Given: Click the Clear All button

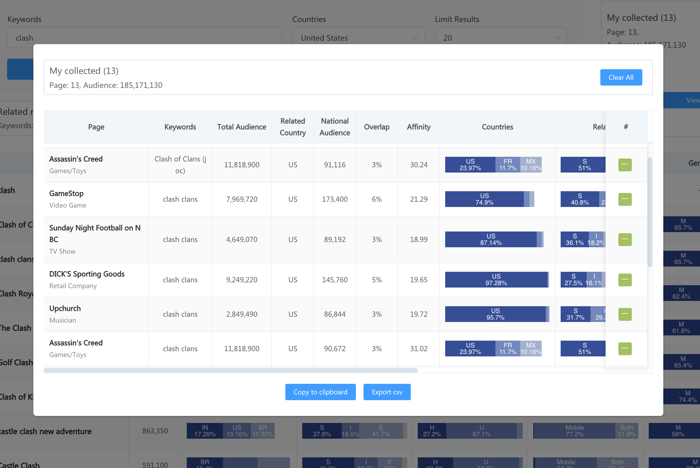Looking at the screenshot, I should coord(621,77).
